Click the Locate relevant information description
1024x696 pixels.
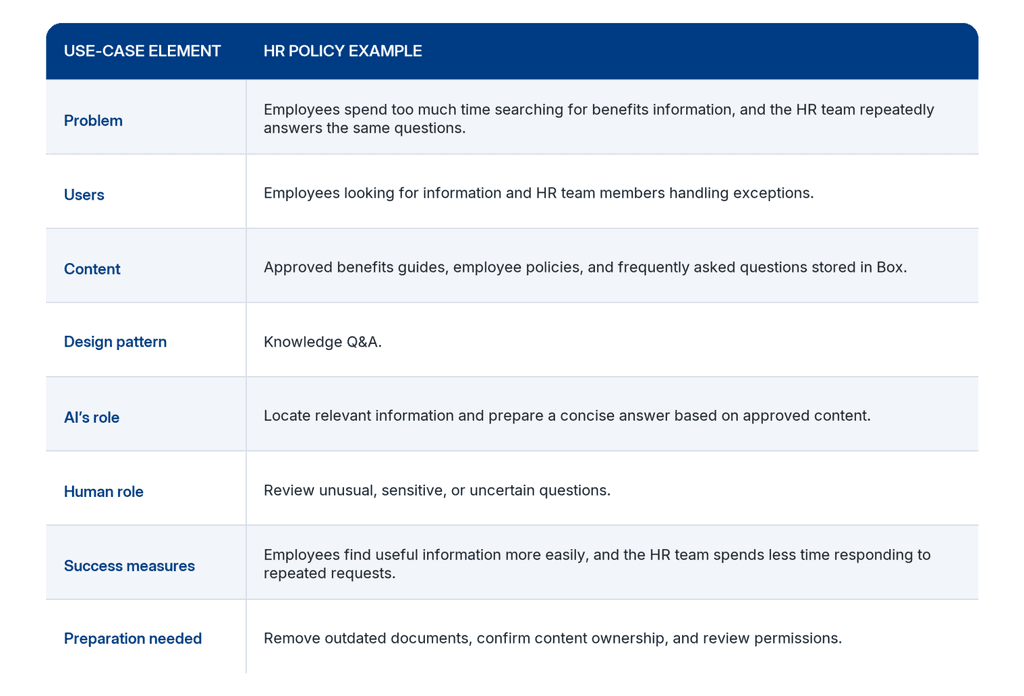(567, 416)
